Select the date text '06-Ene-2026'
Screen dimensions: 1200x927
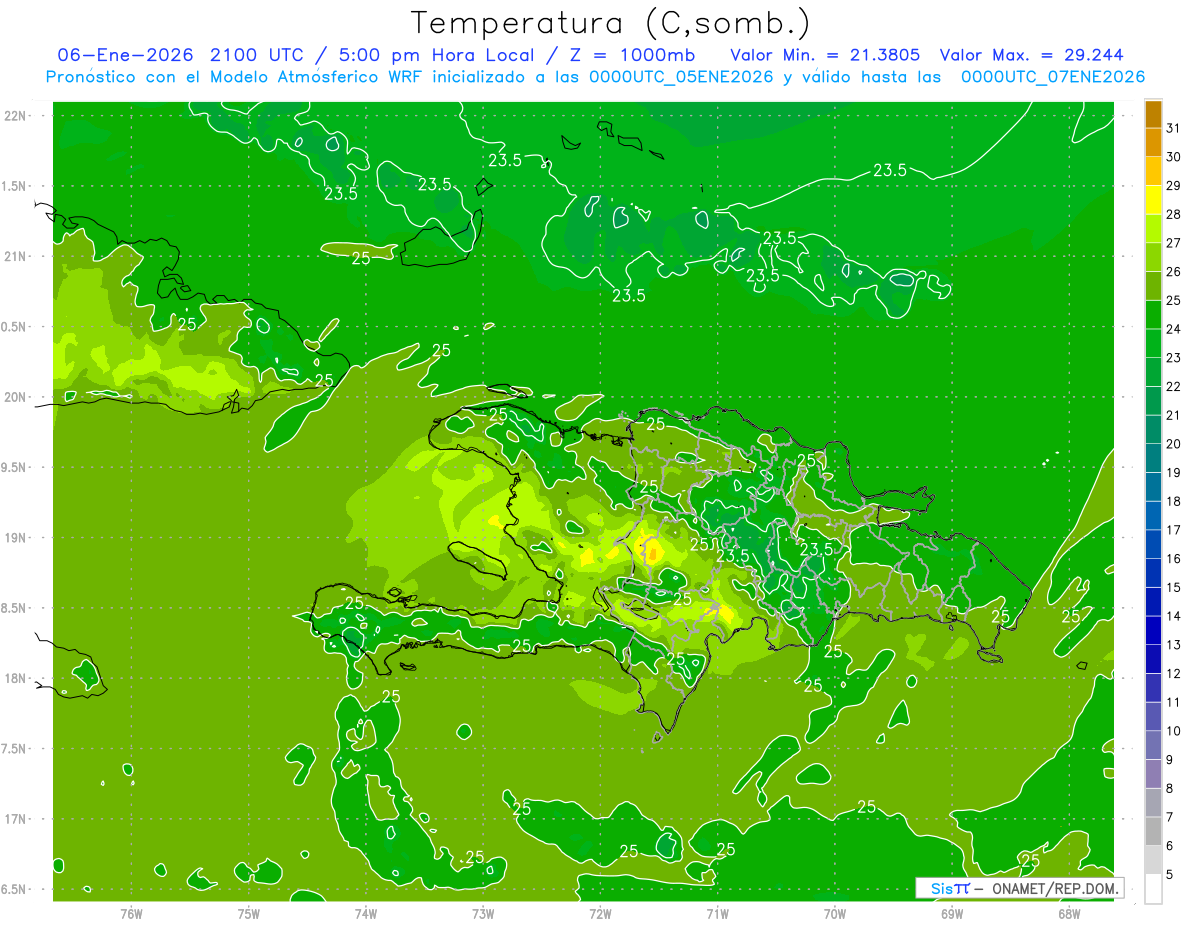click(x=126, y=55)
